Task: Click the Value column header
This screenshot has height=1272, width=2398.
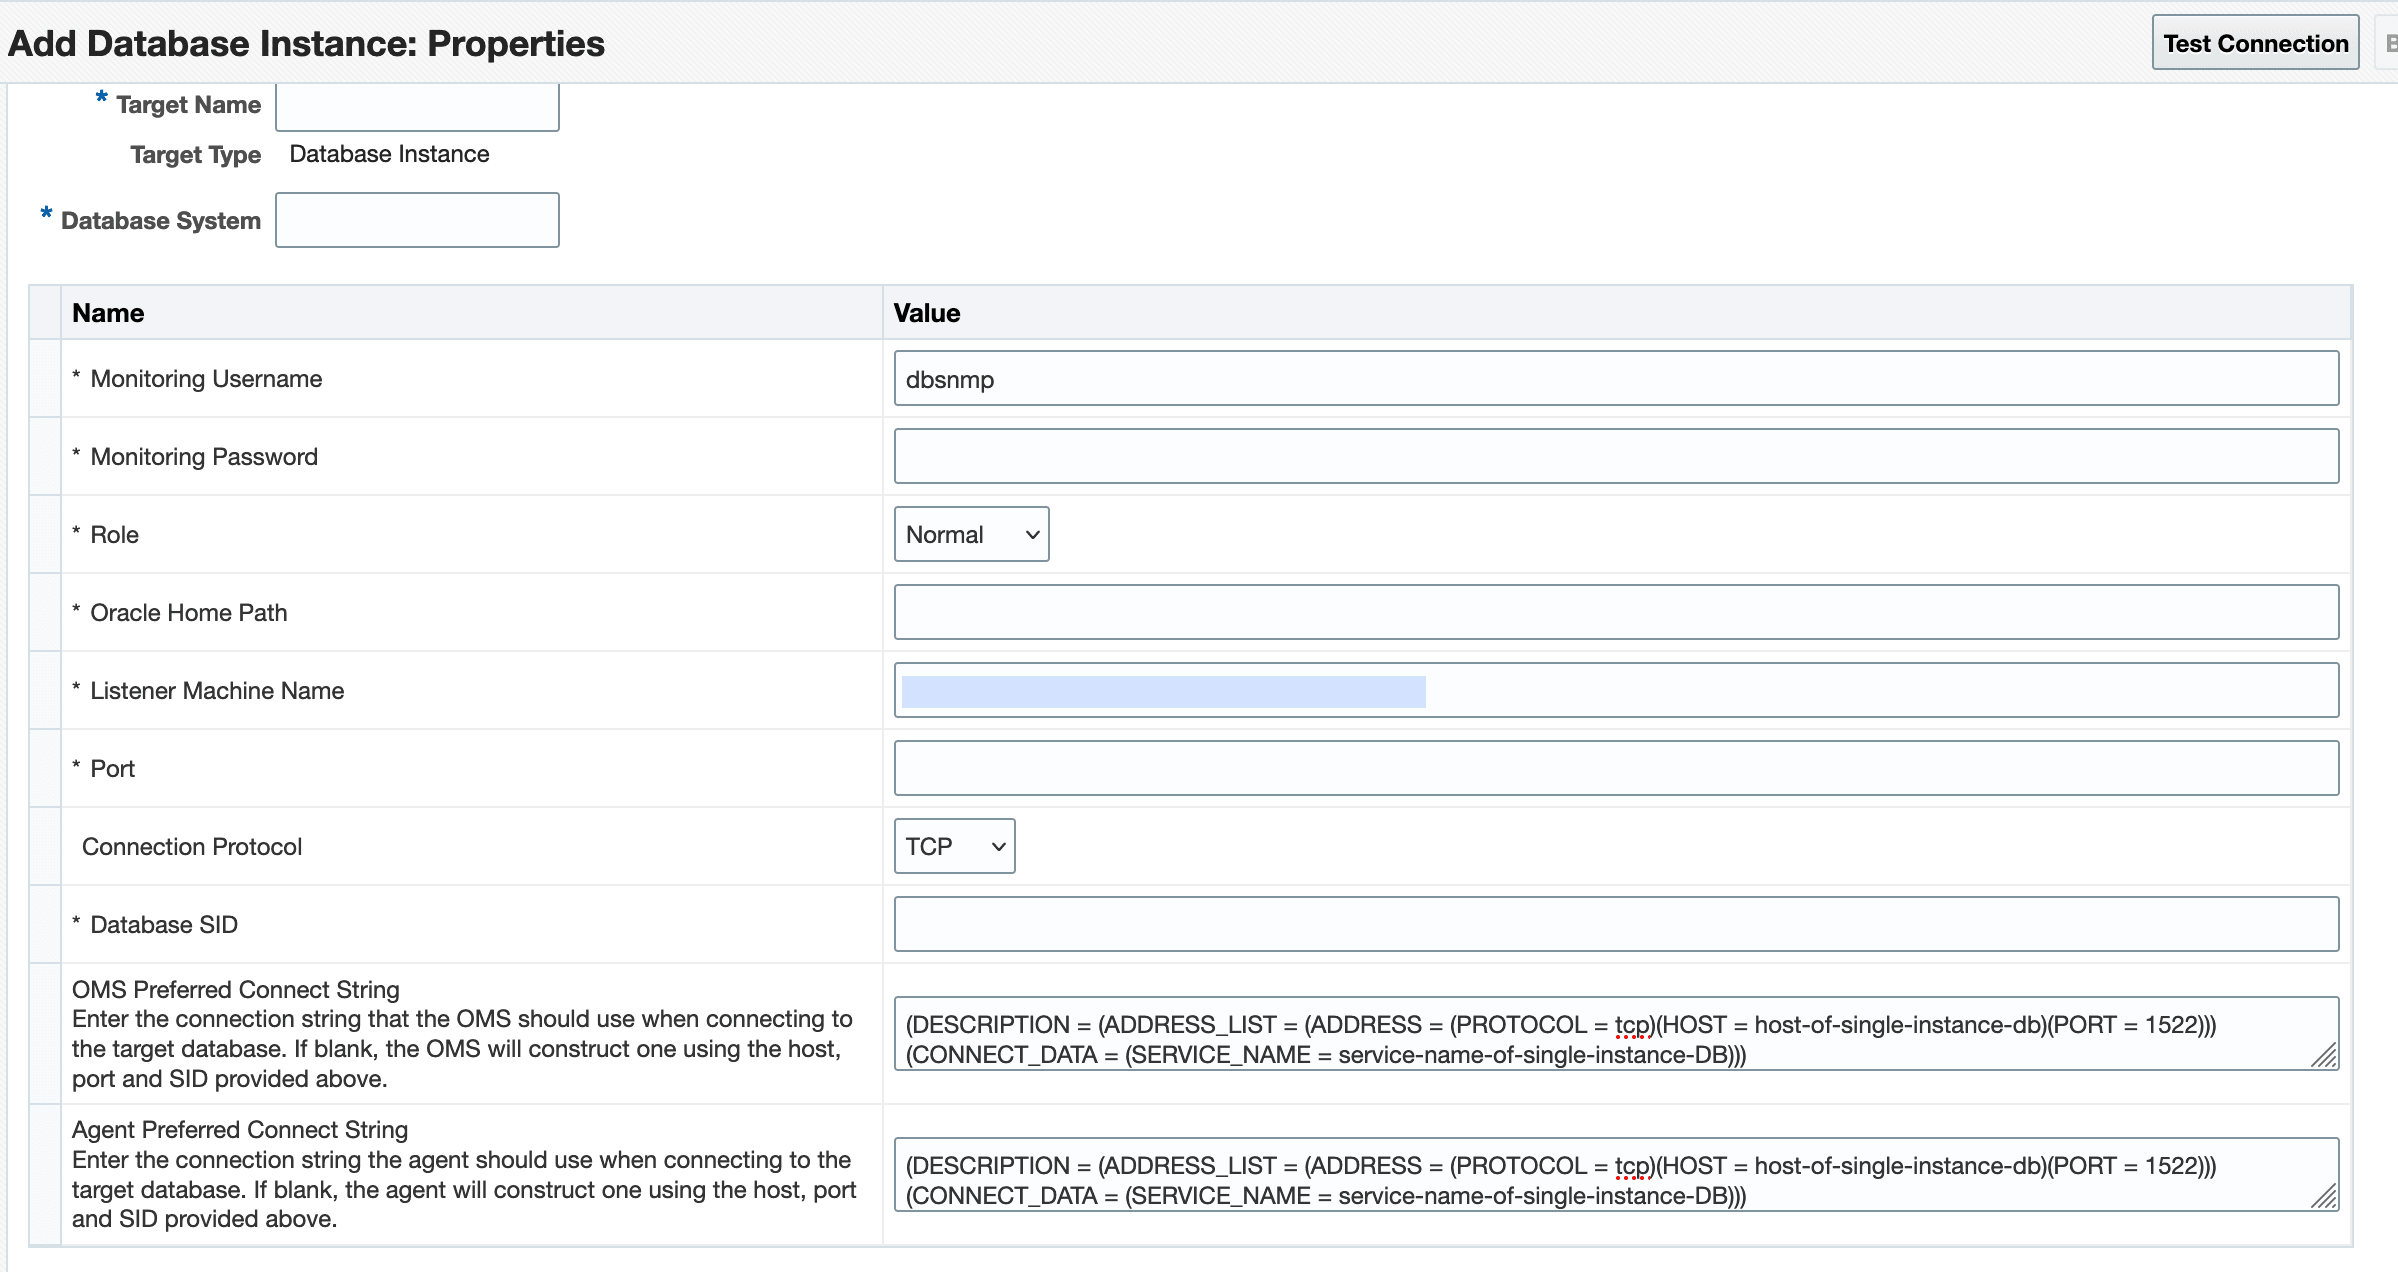Action: click(926, 313)
